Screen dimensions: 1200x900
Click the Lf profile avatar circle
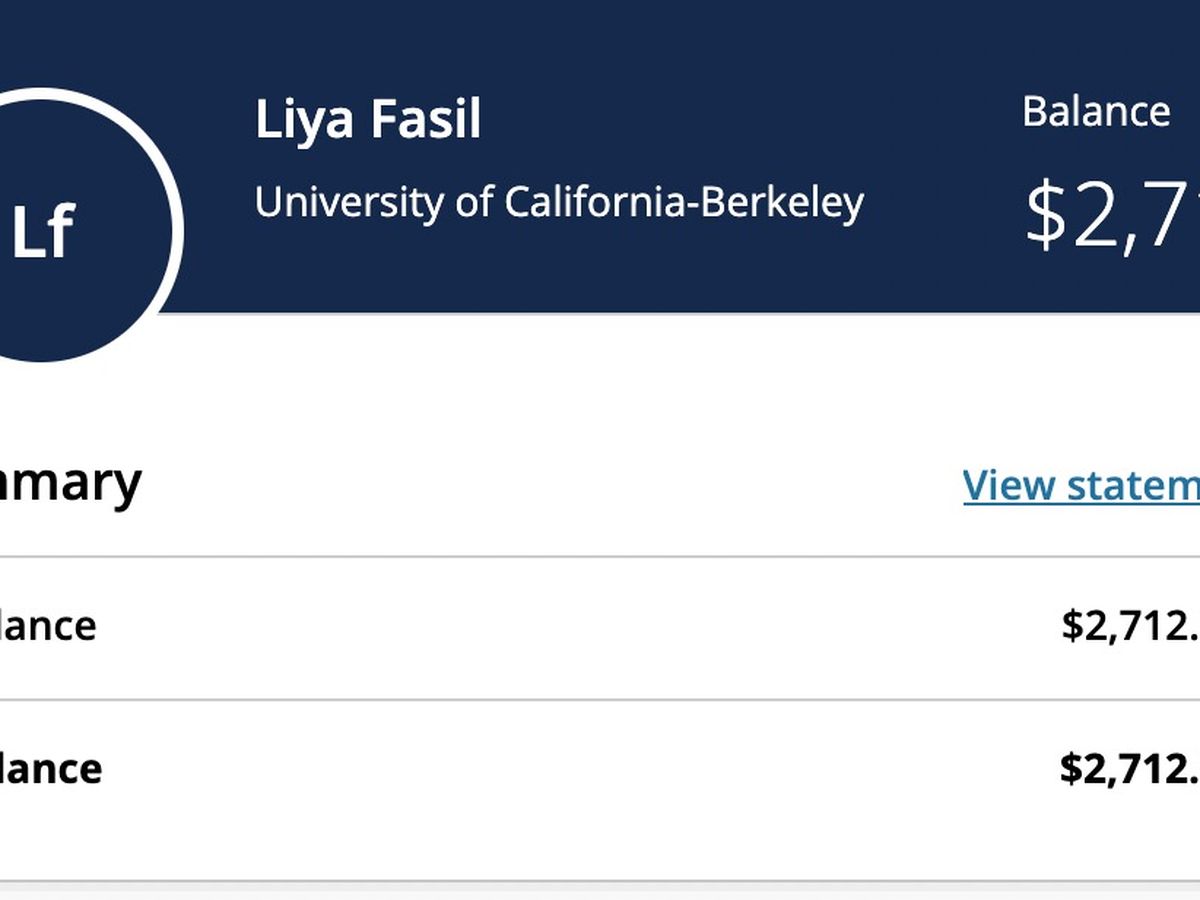click(x=60, y=230)
